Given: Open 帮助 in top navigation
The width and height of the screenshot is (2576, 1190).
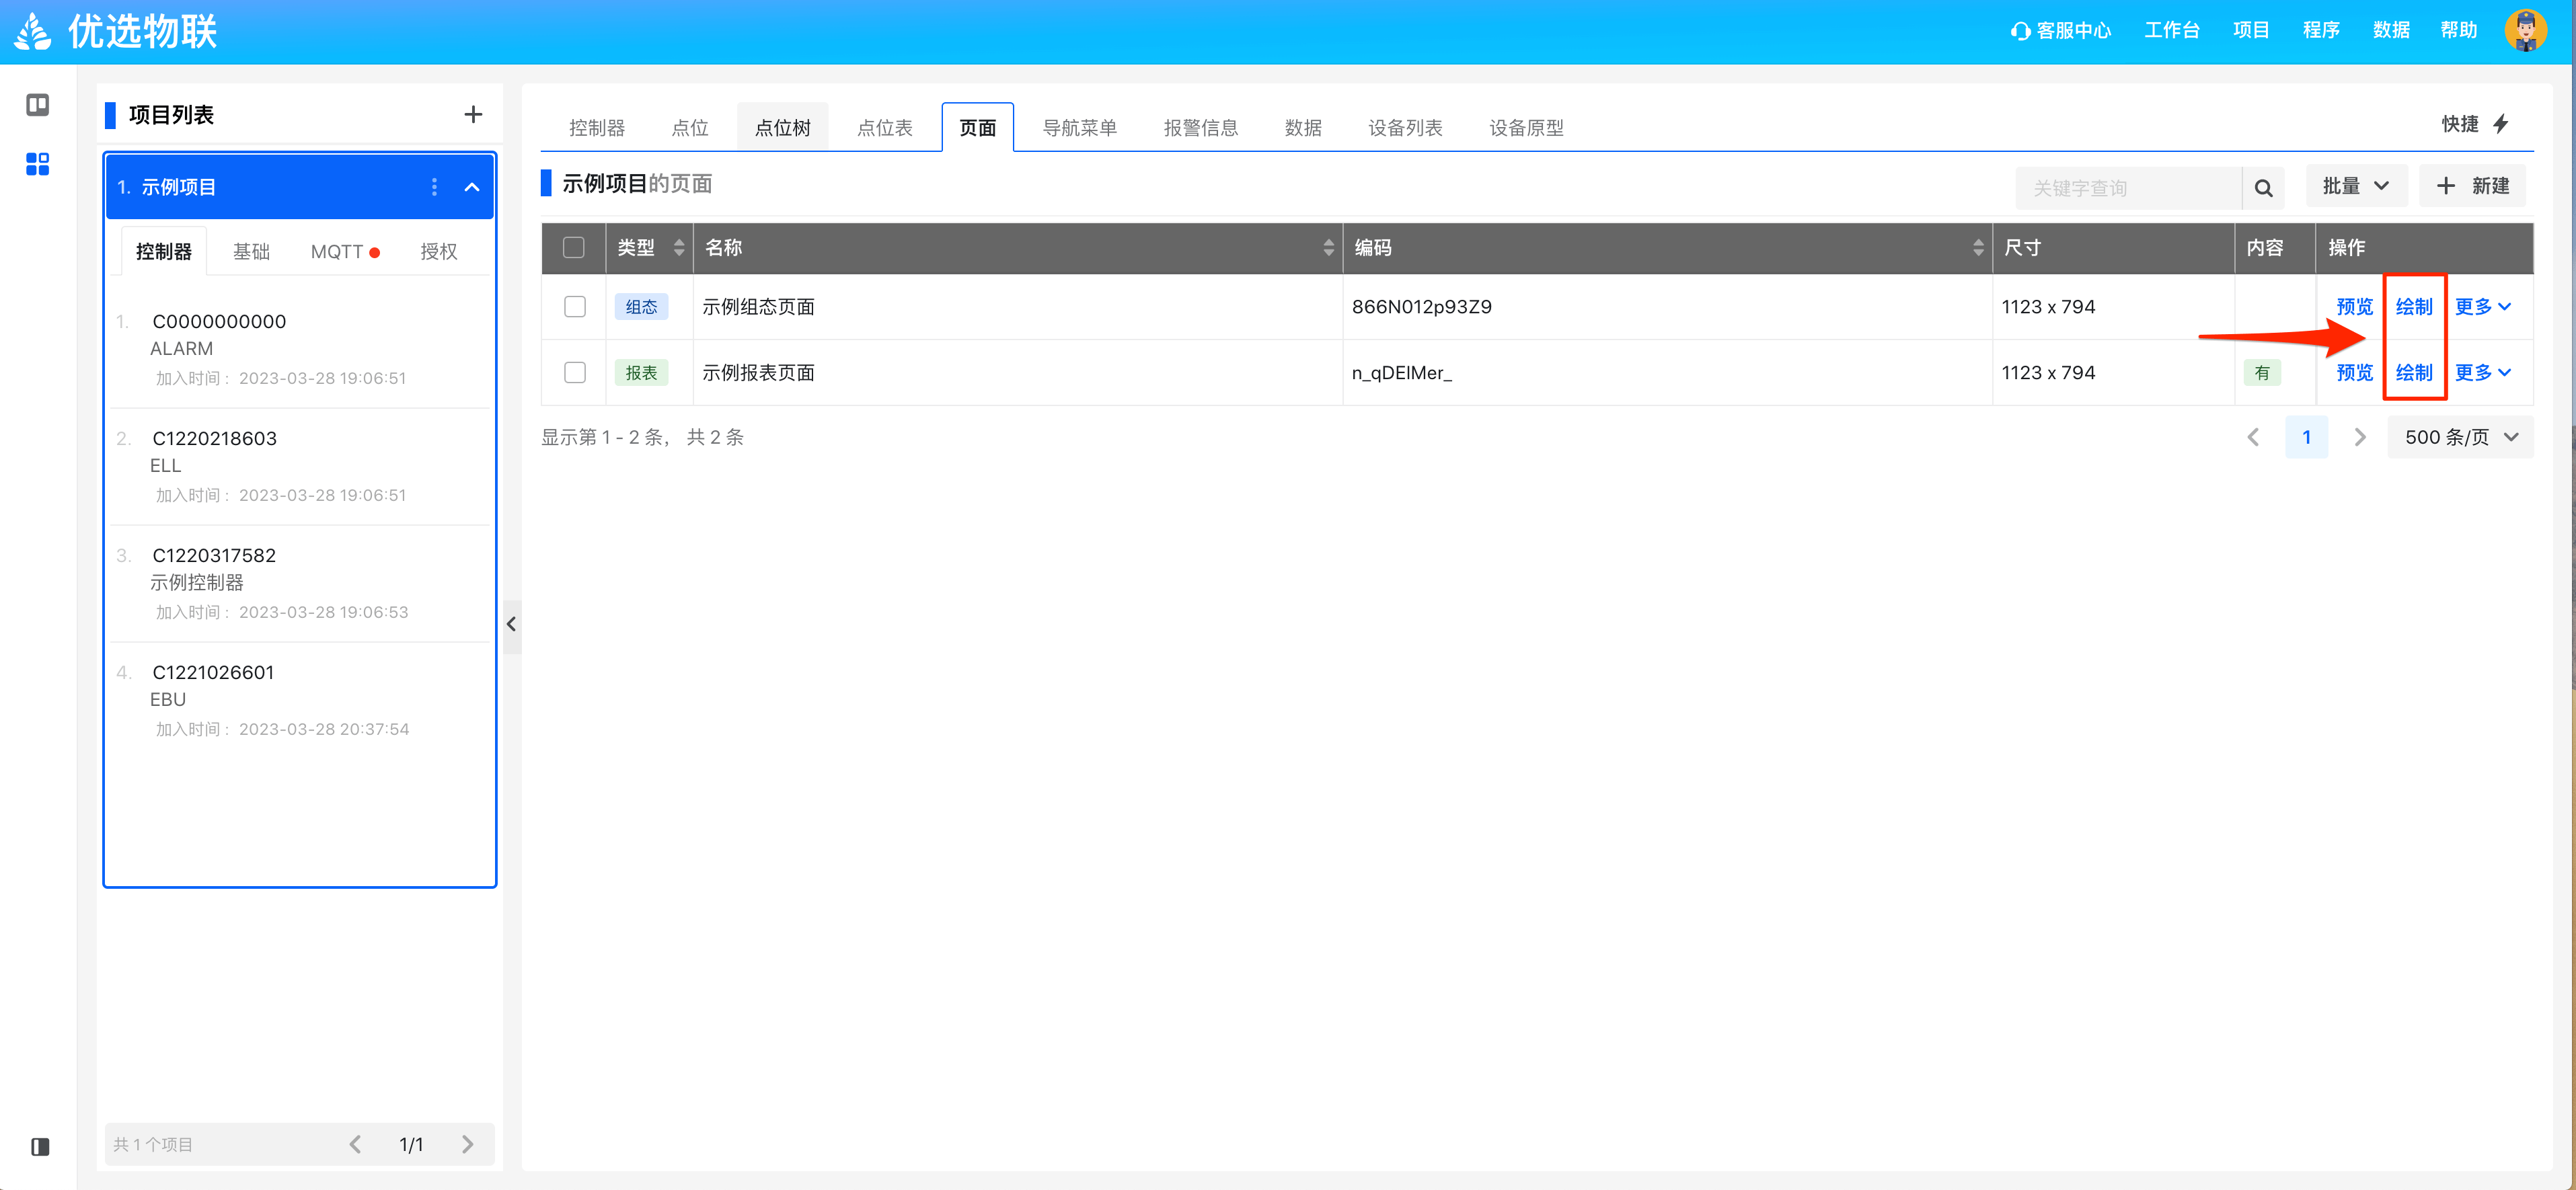Looking at the screenshot, I should pyautogui.click(x=2459, y=31).
